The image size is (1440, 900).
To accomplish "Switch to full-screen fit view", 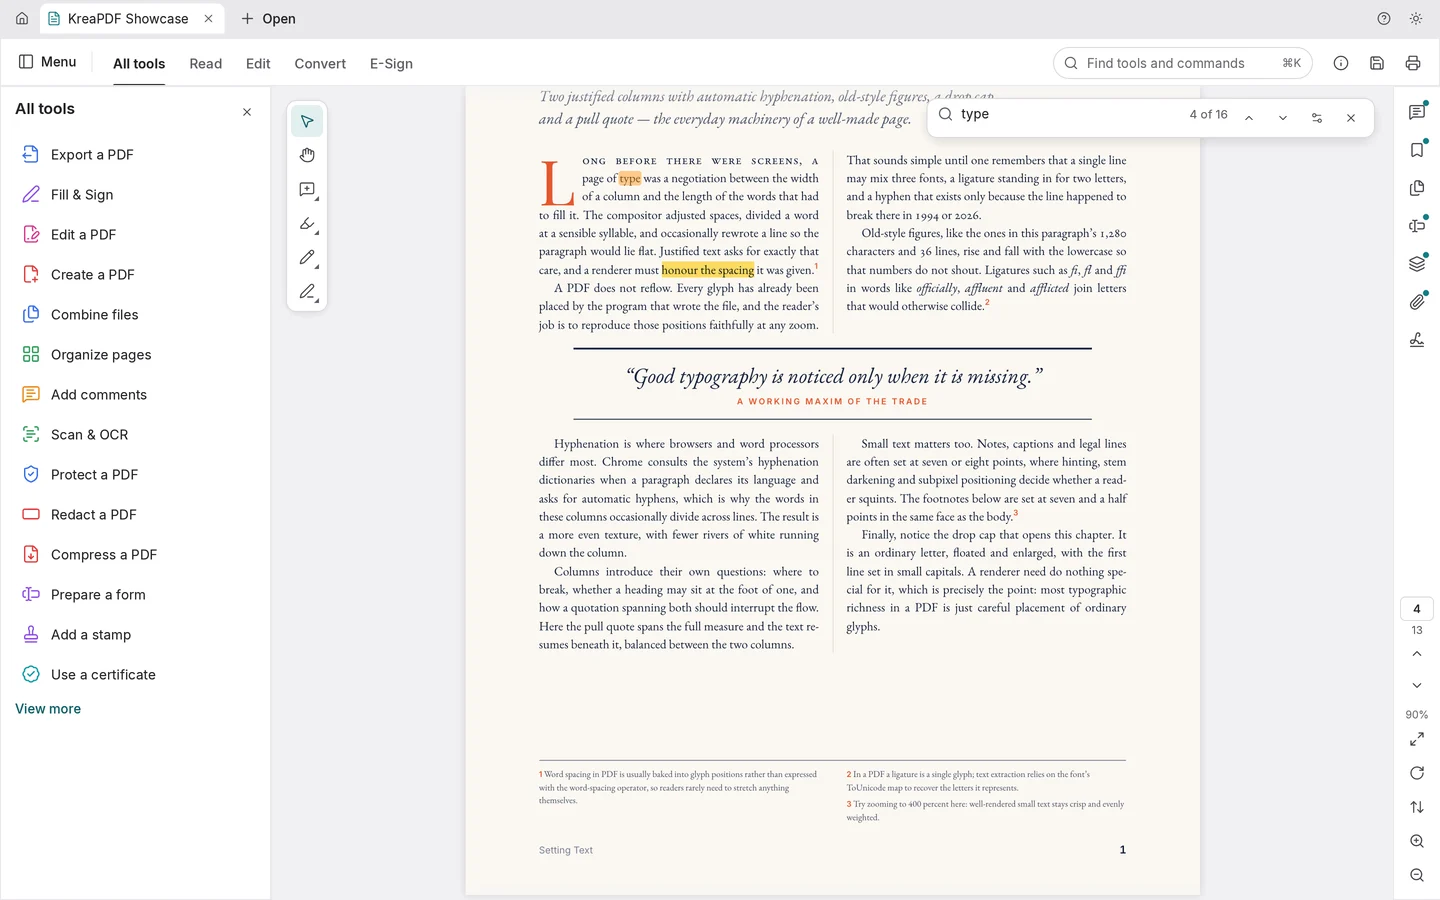I will 1417,739.
